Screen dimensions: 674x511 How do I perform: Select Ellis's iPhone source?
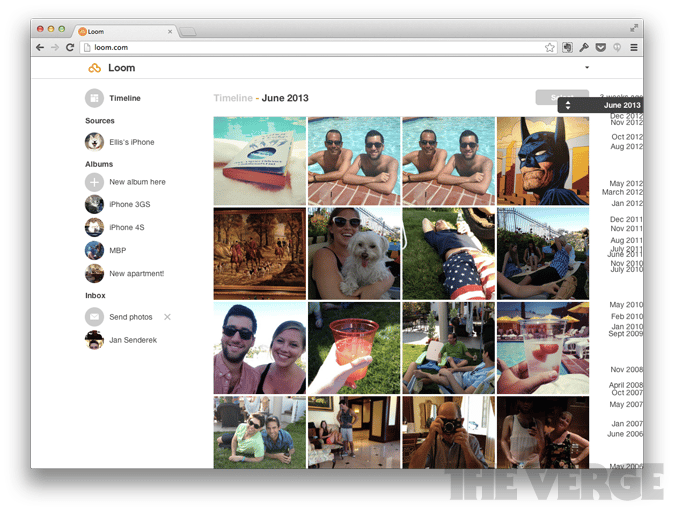click(94, 142)
